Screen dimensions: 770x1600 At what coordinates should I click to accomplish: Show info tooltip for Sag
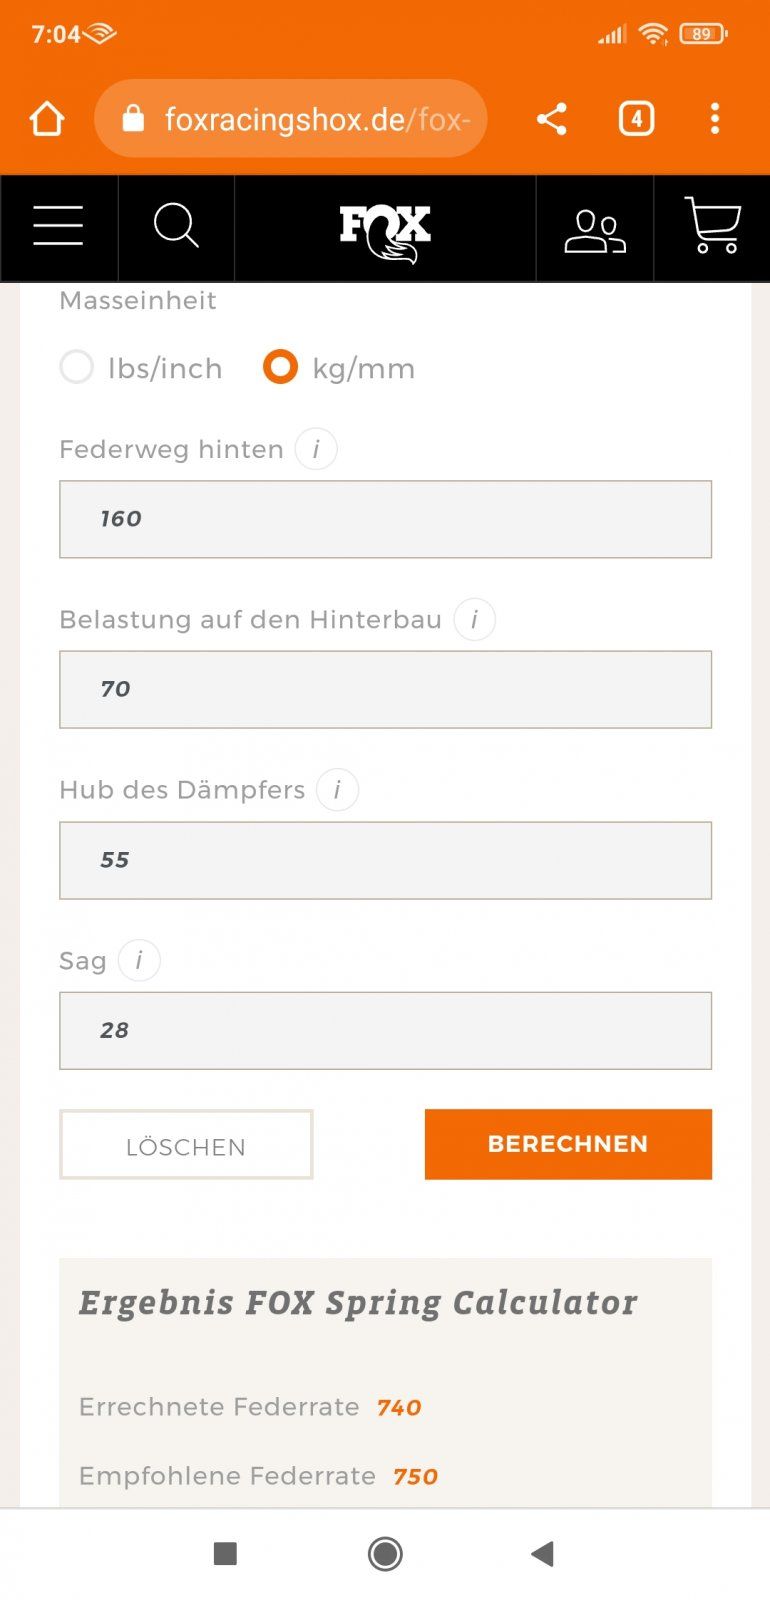[x=139, y=961]
